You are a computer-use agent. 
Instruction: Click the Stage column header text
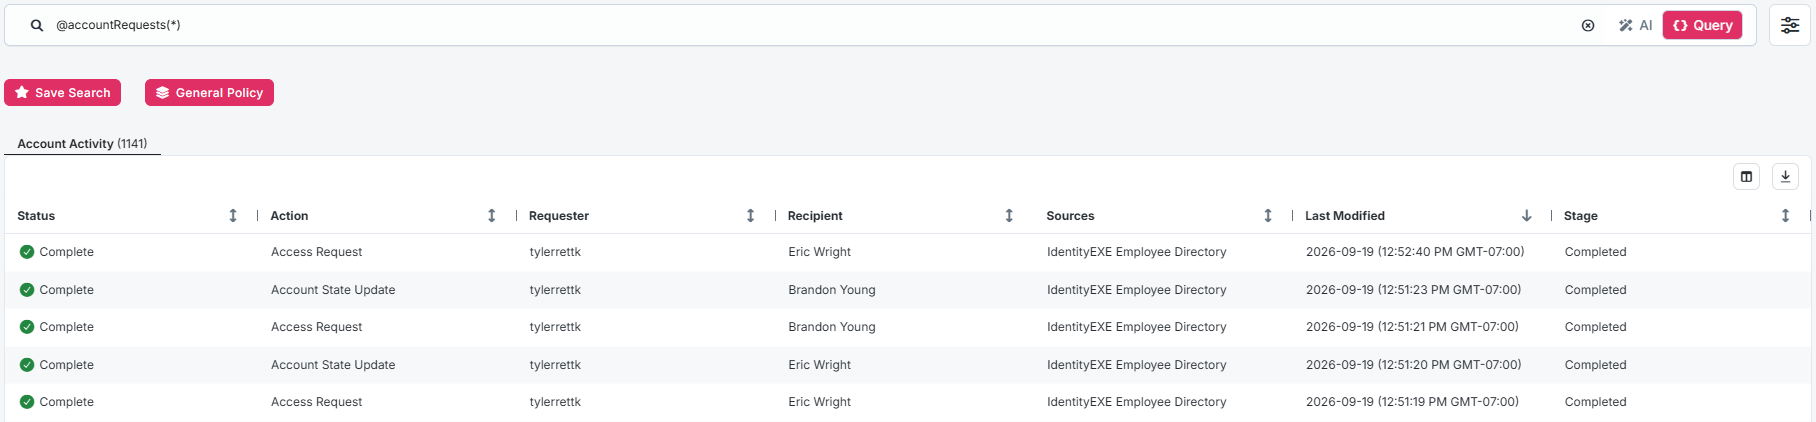(x=1581, y=216)
